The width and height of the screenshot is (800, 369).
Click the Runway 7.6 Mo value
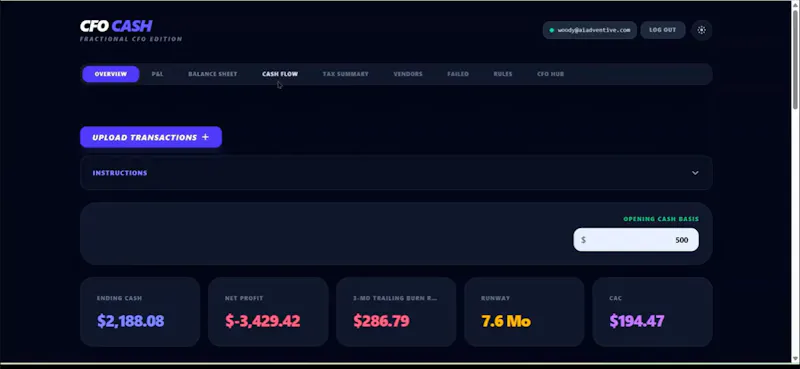(506, 321)
